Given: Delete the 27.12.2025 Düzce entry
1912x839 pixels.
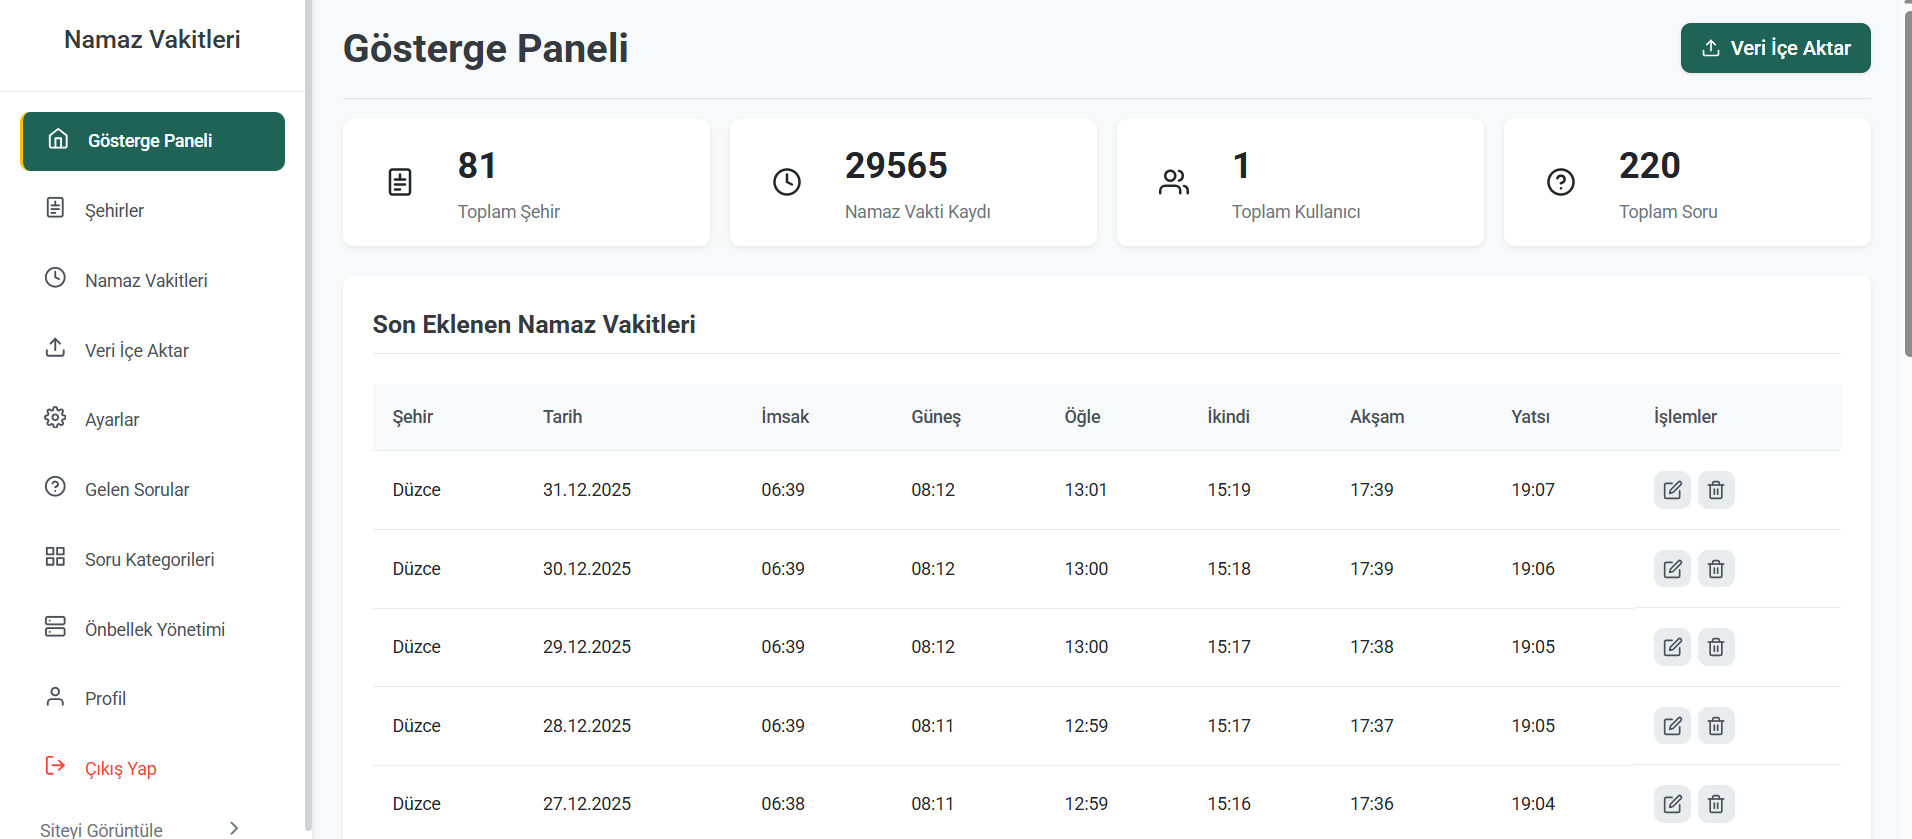Looking at the screenshot, I should [x=1716, y=804].
